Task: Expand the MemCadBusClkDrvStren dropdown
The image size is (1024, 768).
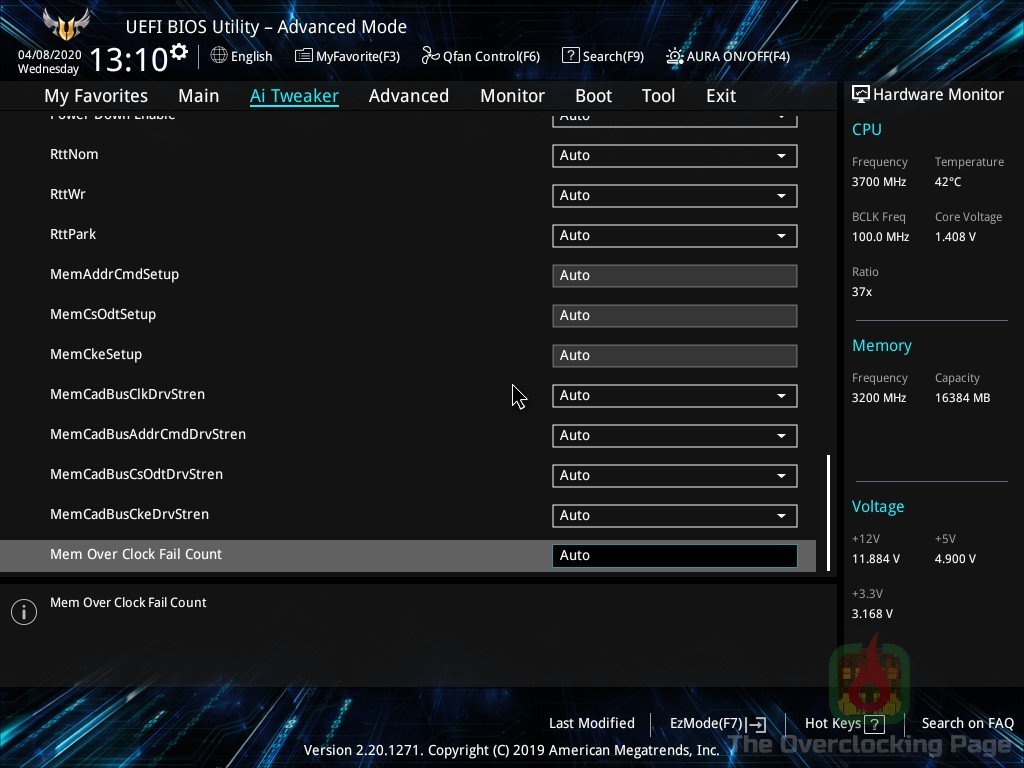Action: click(x=780, y=396)
